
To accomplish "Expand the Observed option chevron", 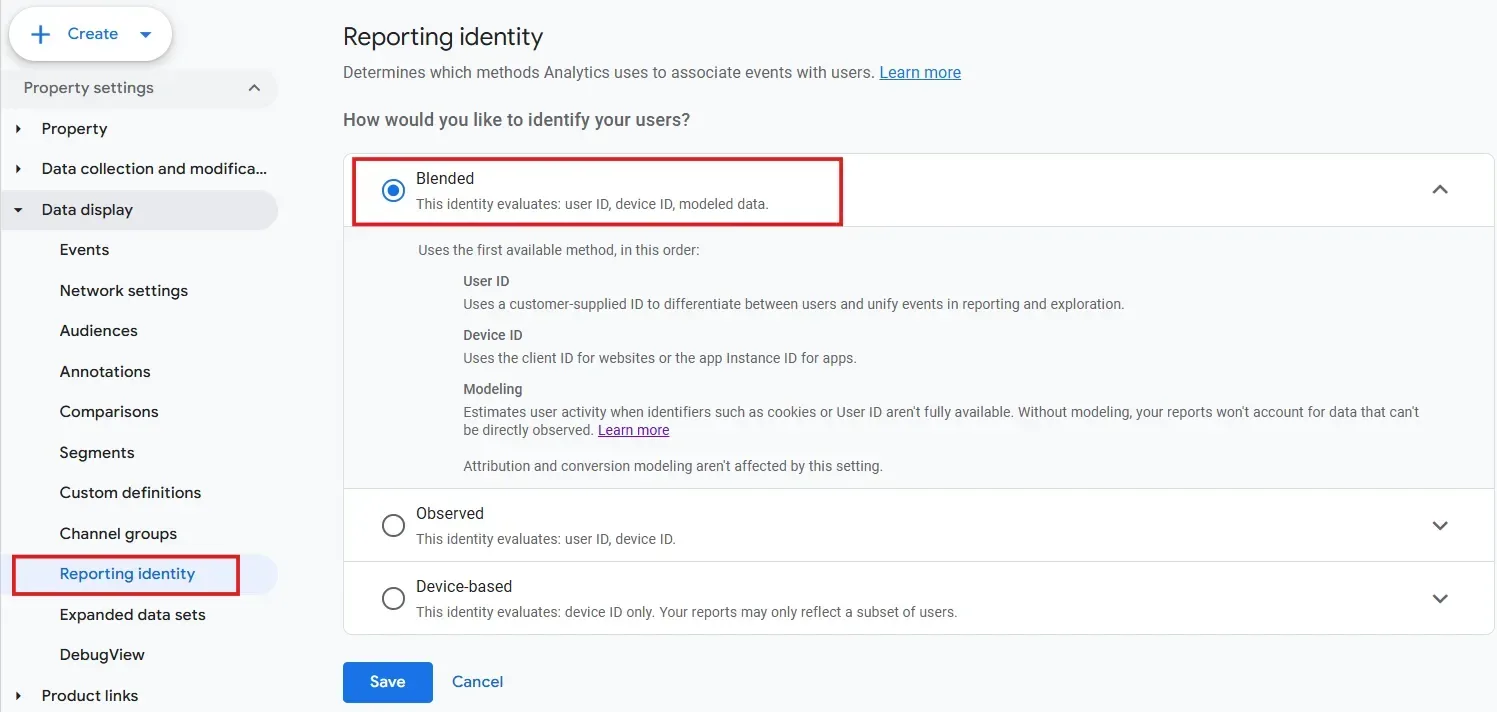I will 1440,525.
